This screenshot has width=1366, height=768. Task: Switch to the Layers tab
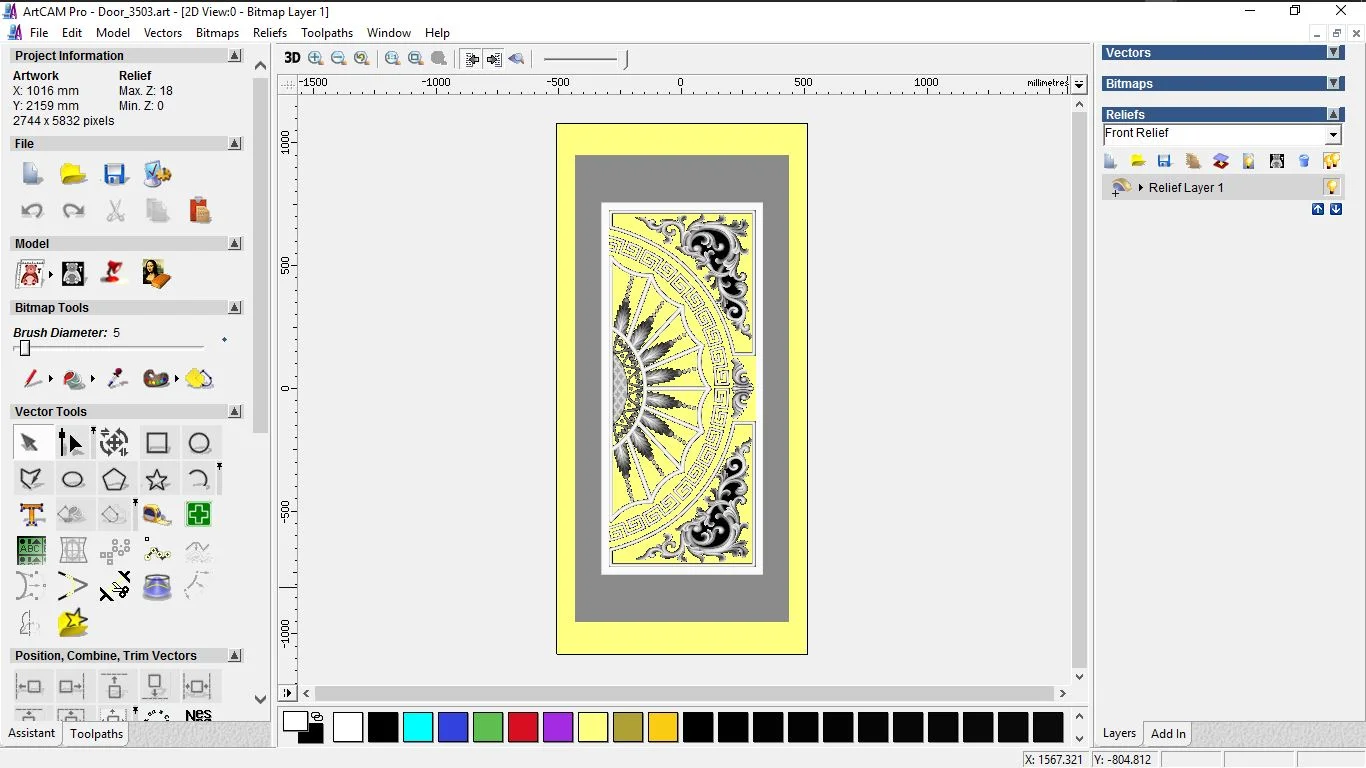(x=1118, y=733)
